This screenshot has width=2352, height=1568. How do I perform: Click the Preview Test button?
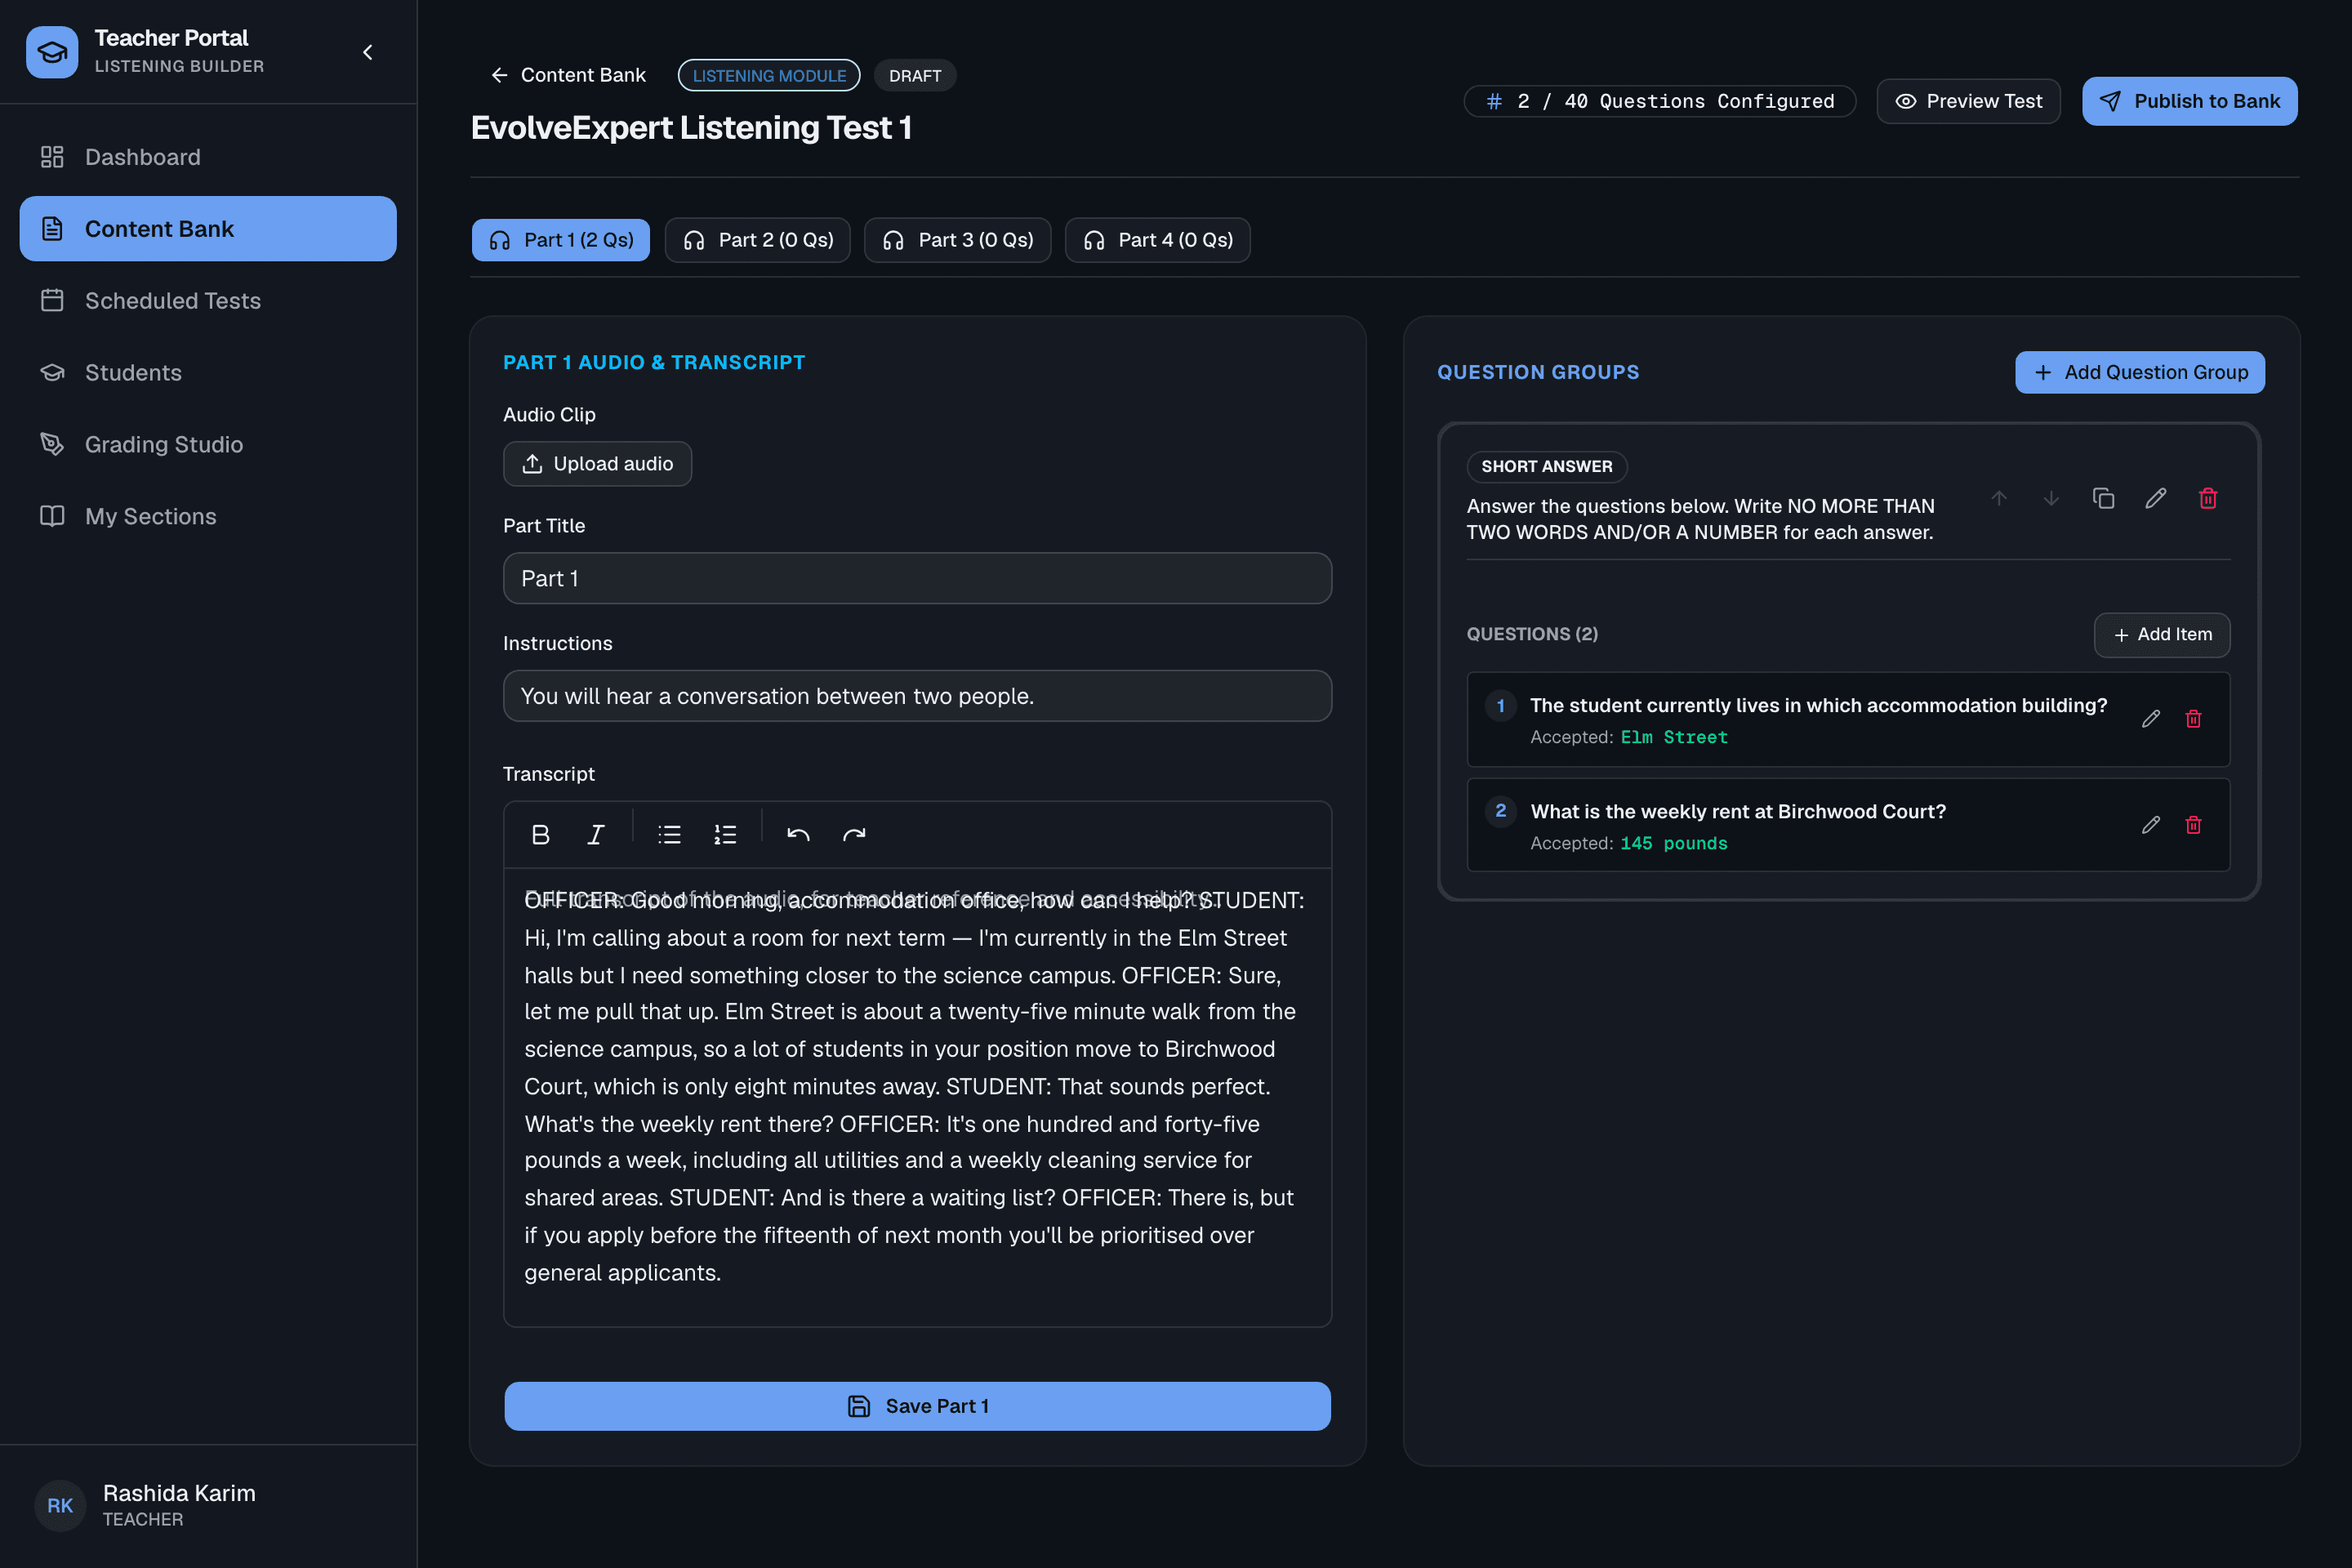click(1968, 101)
